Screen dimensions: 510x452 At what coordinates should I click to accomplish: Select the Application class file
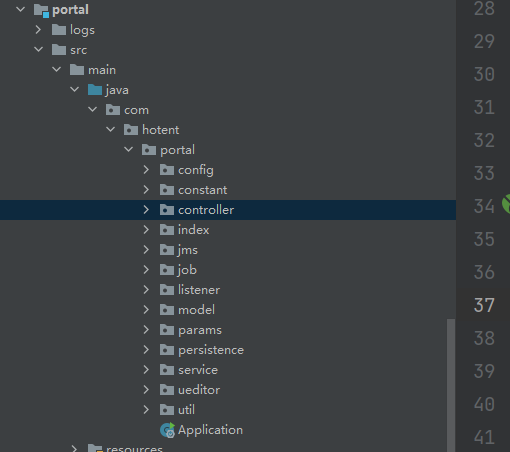pyautogui.click(x=210, y=430)
